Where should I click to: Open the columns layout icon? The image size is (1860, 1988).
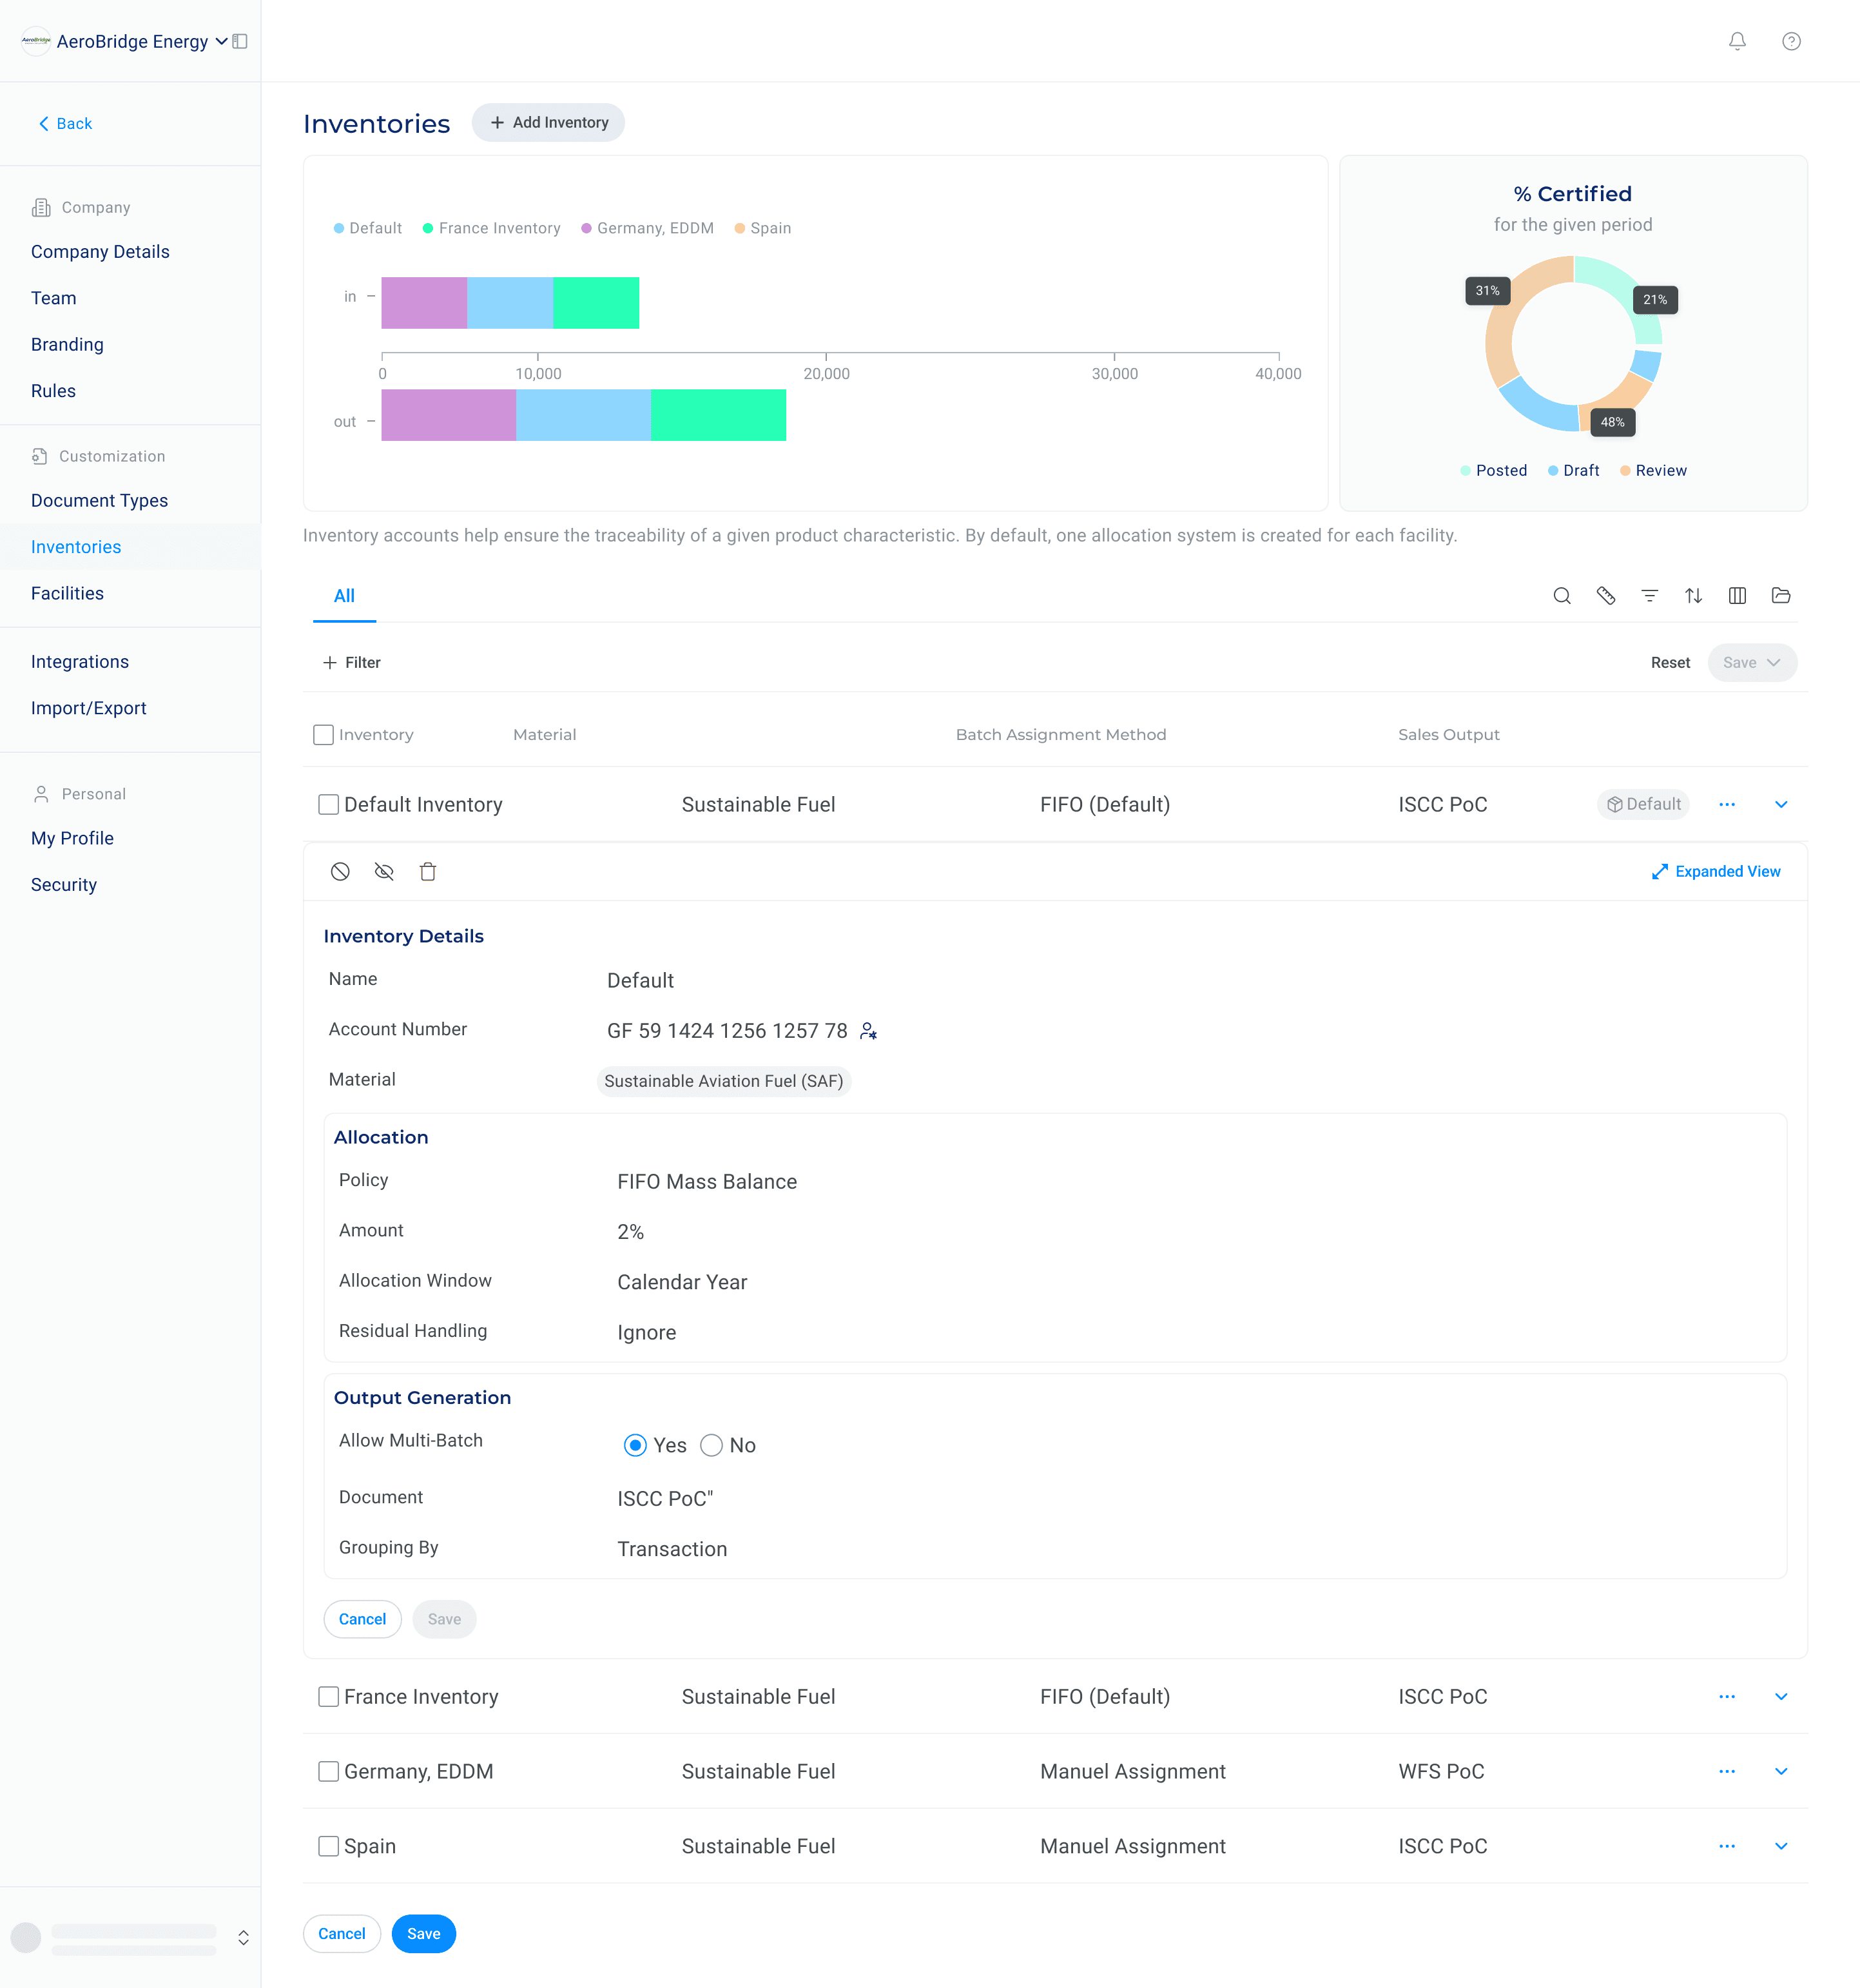click(x=1737, y=596)
